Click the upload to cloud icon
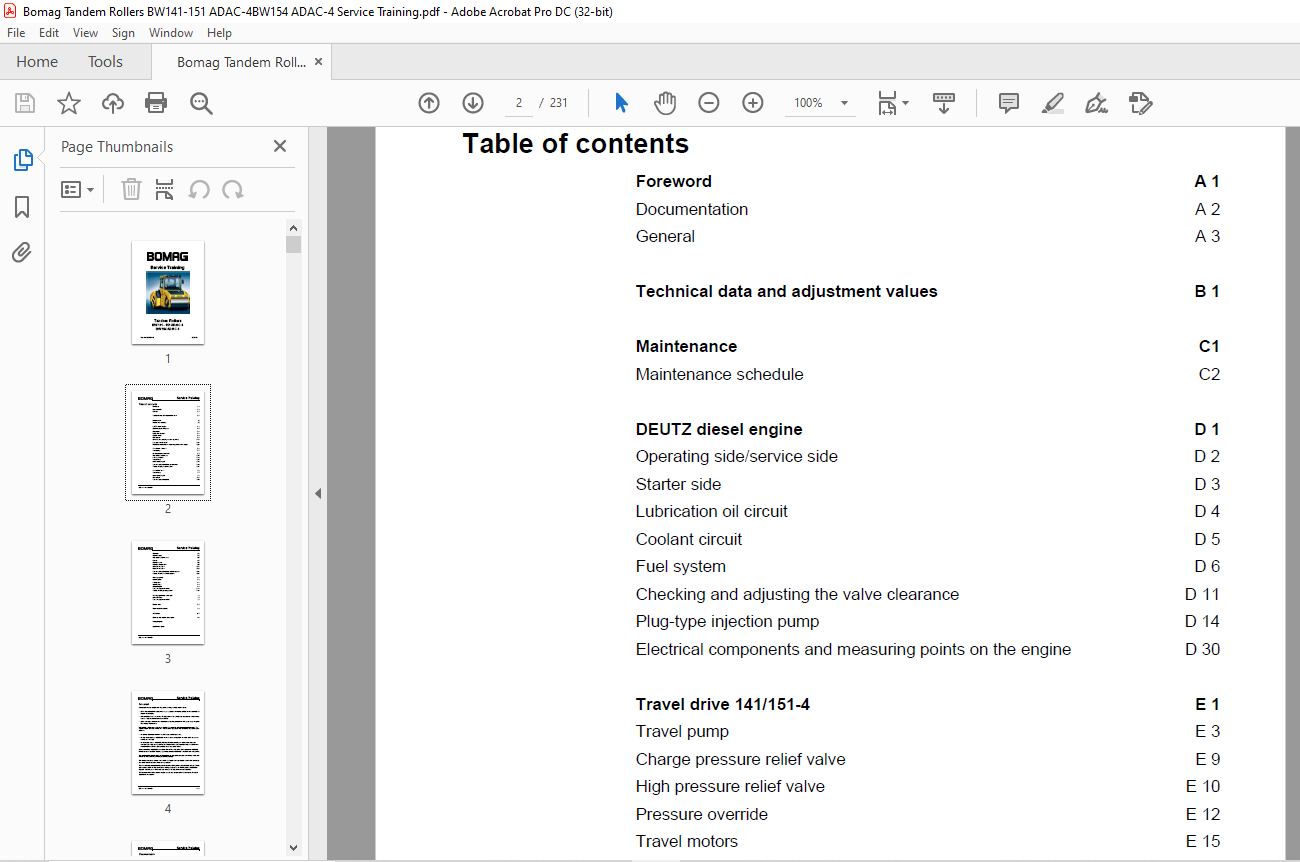This screenshot has height=862, width=1300. point(113,103)
